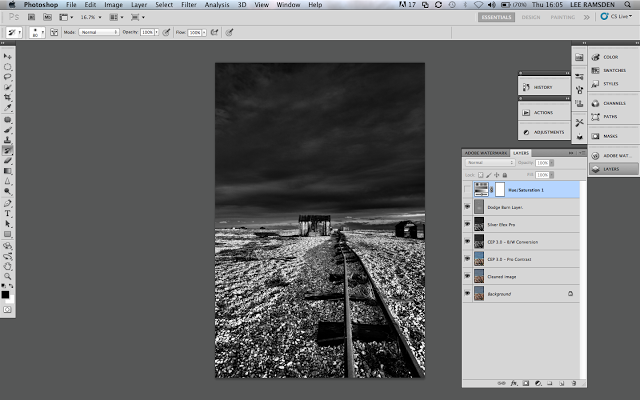Launch Bridge from the application bar

(31, 17)
